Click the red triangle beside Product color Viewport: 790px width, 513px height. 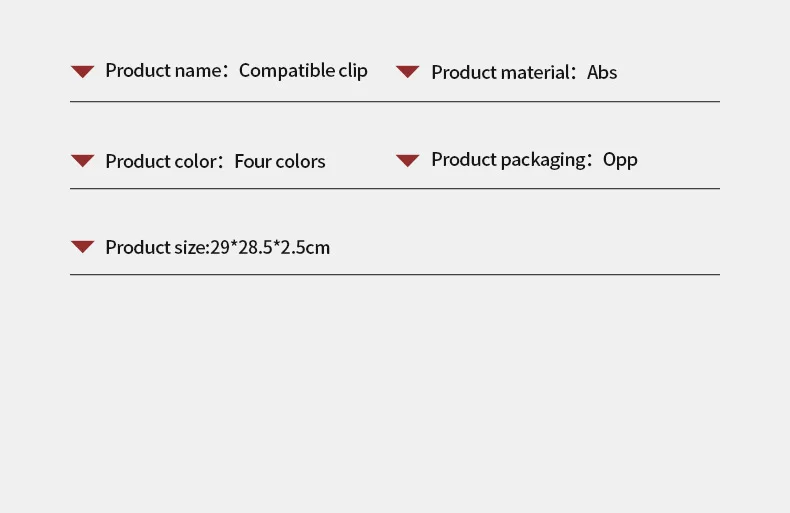tap(83, 161)
